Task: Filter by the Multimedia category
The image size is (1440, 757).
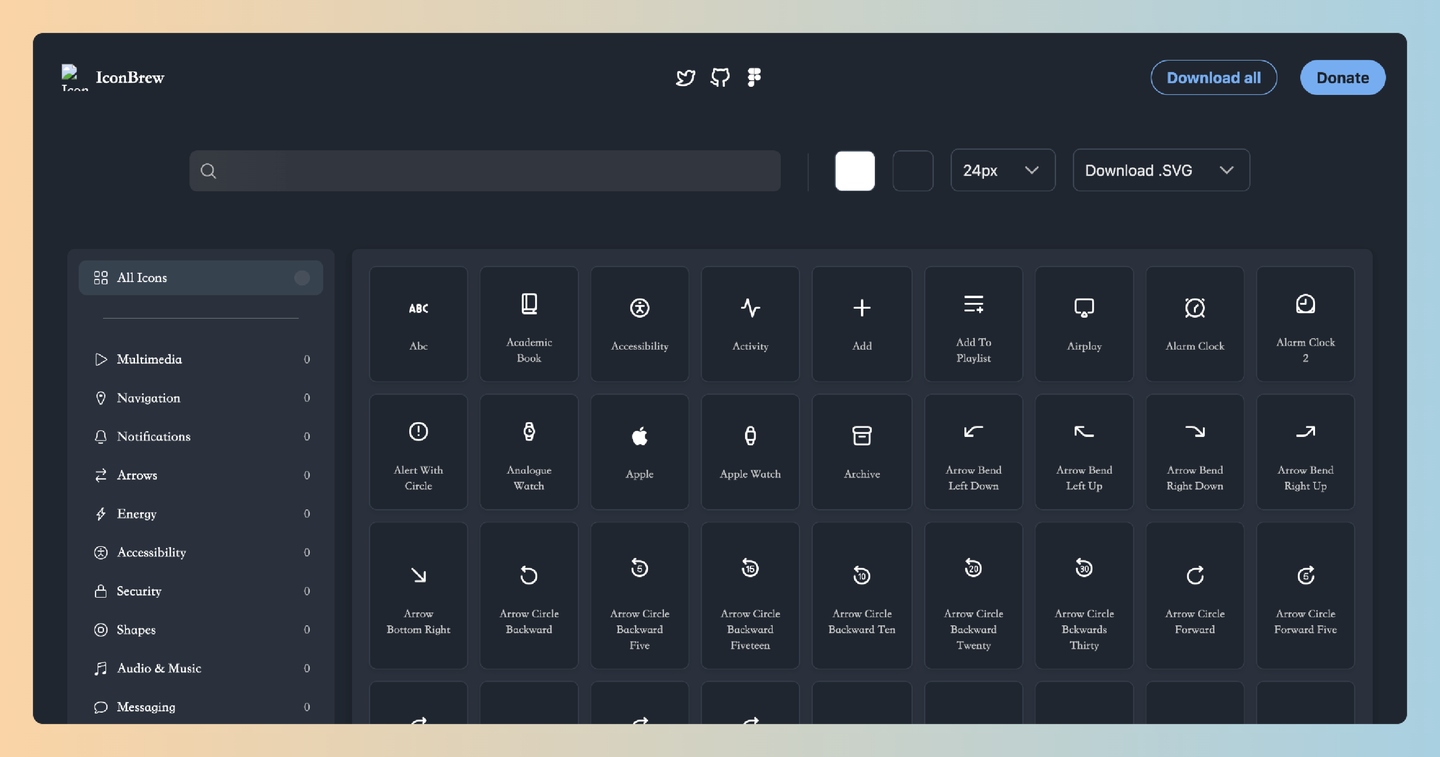Action: click(x=201, y=359)
